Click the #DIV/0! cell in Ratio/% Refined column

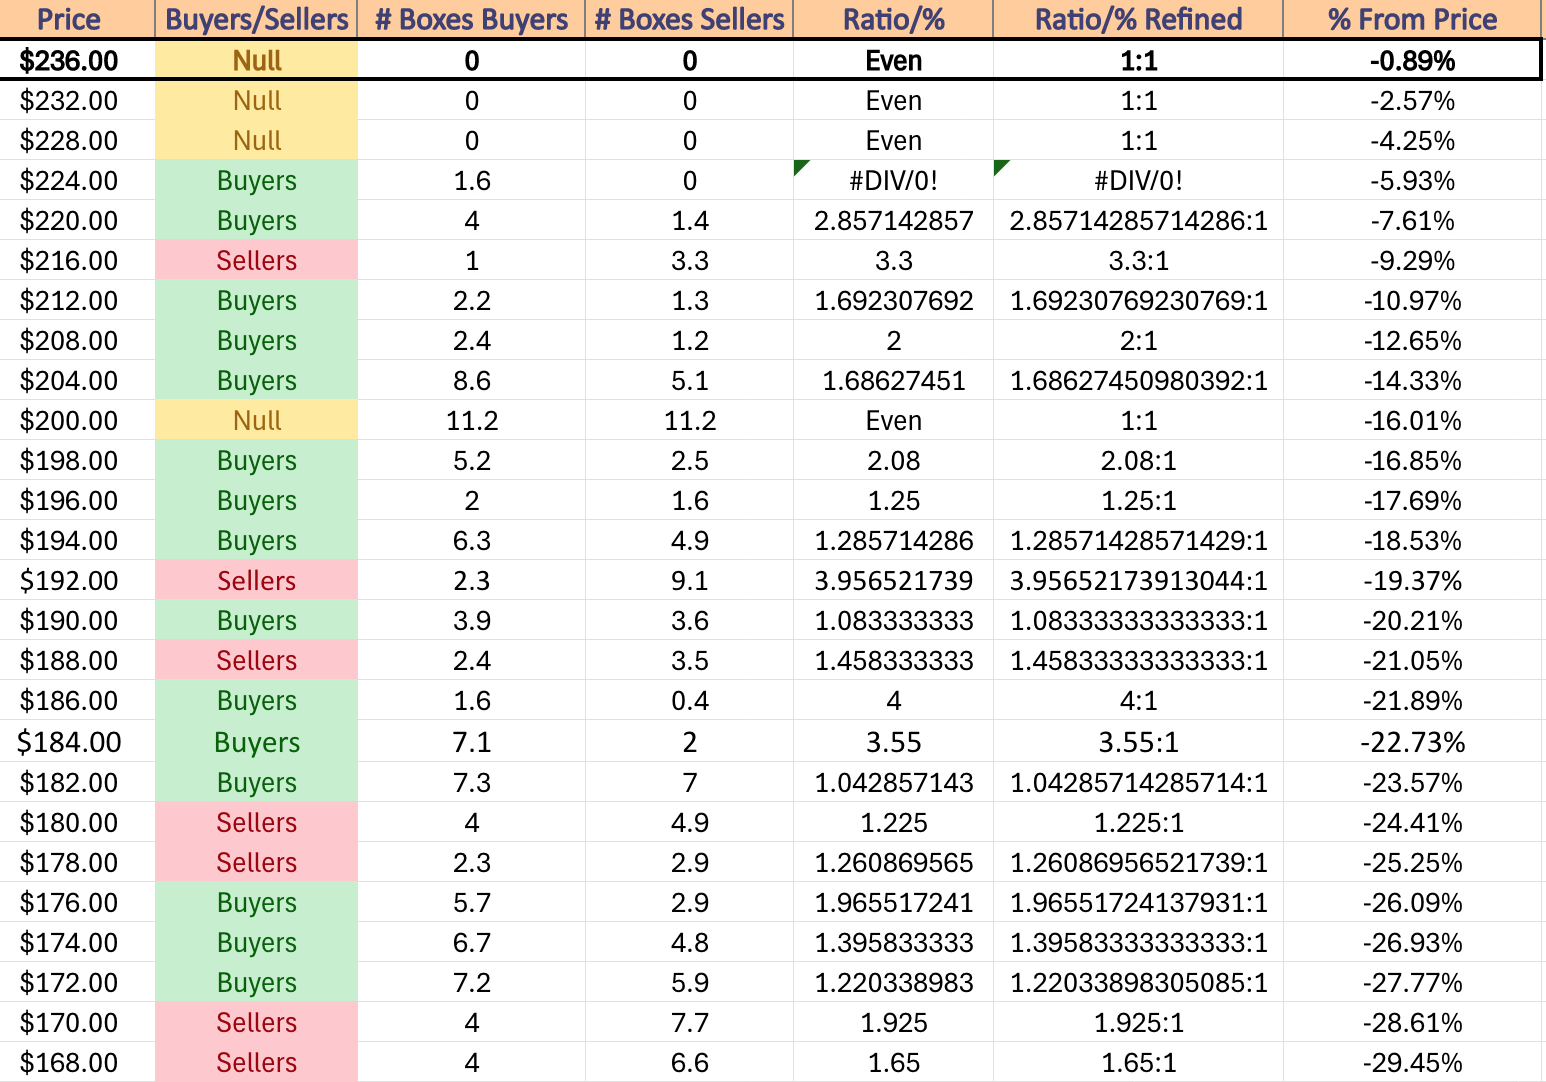click(1138, 180)
